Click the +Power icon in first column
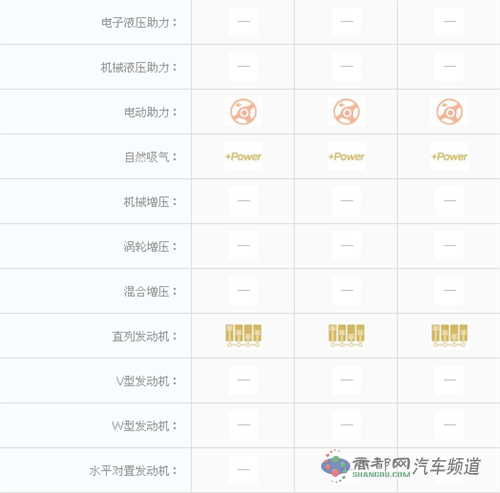The image size is (500, 493). [243, 157]
